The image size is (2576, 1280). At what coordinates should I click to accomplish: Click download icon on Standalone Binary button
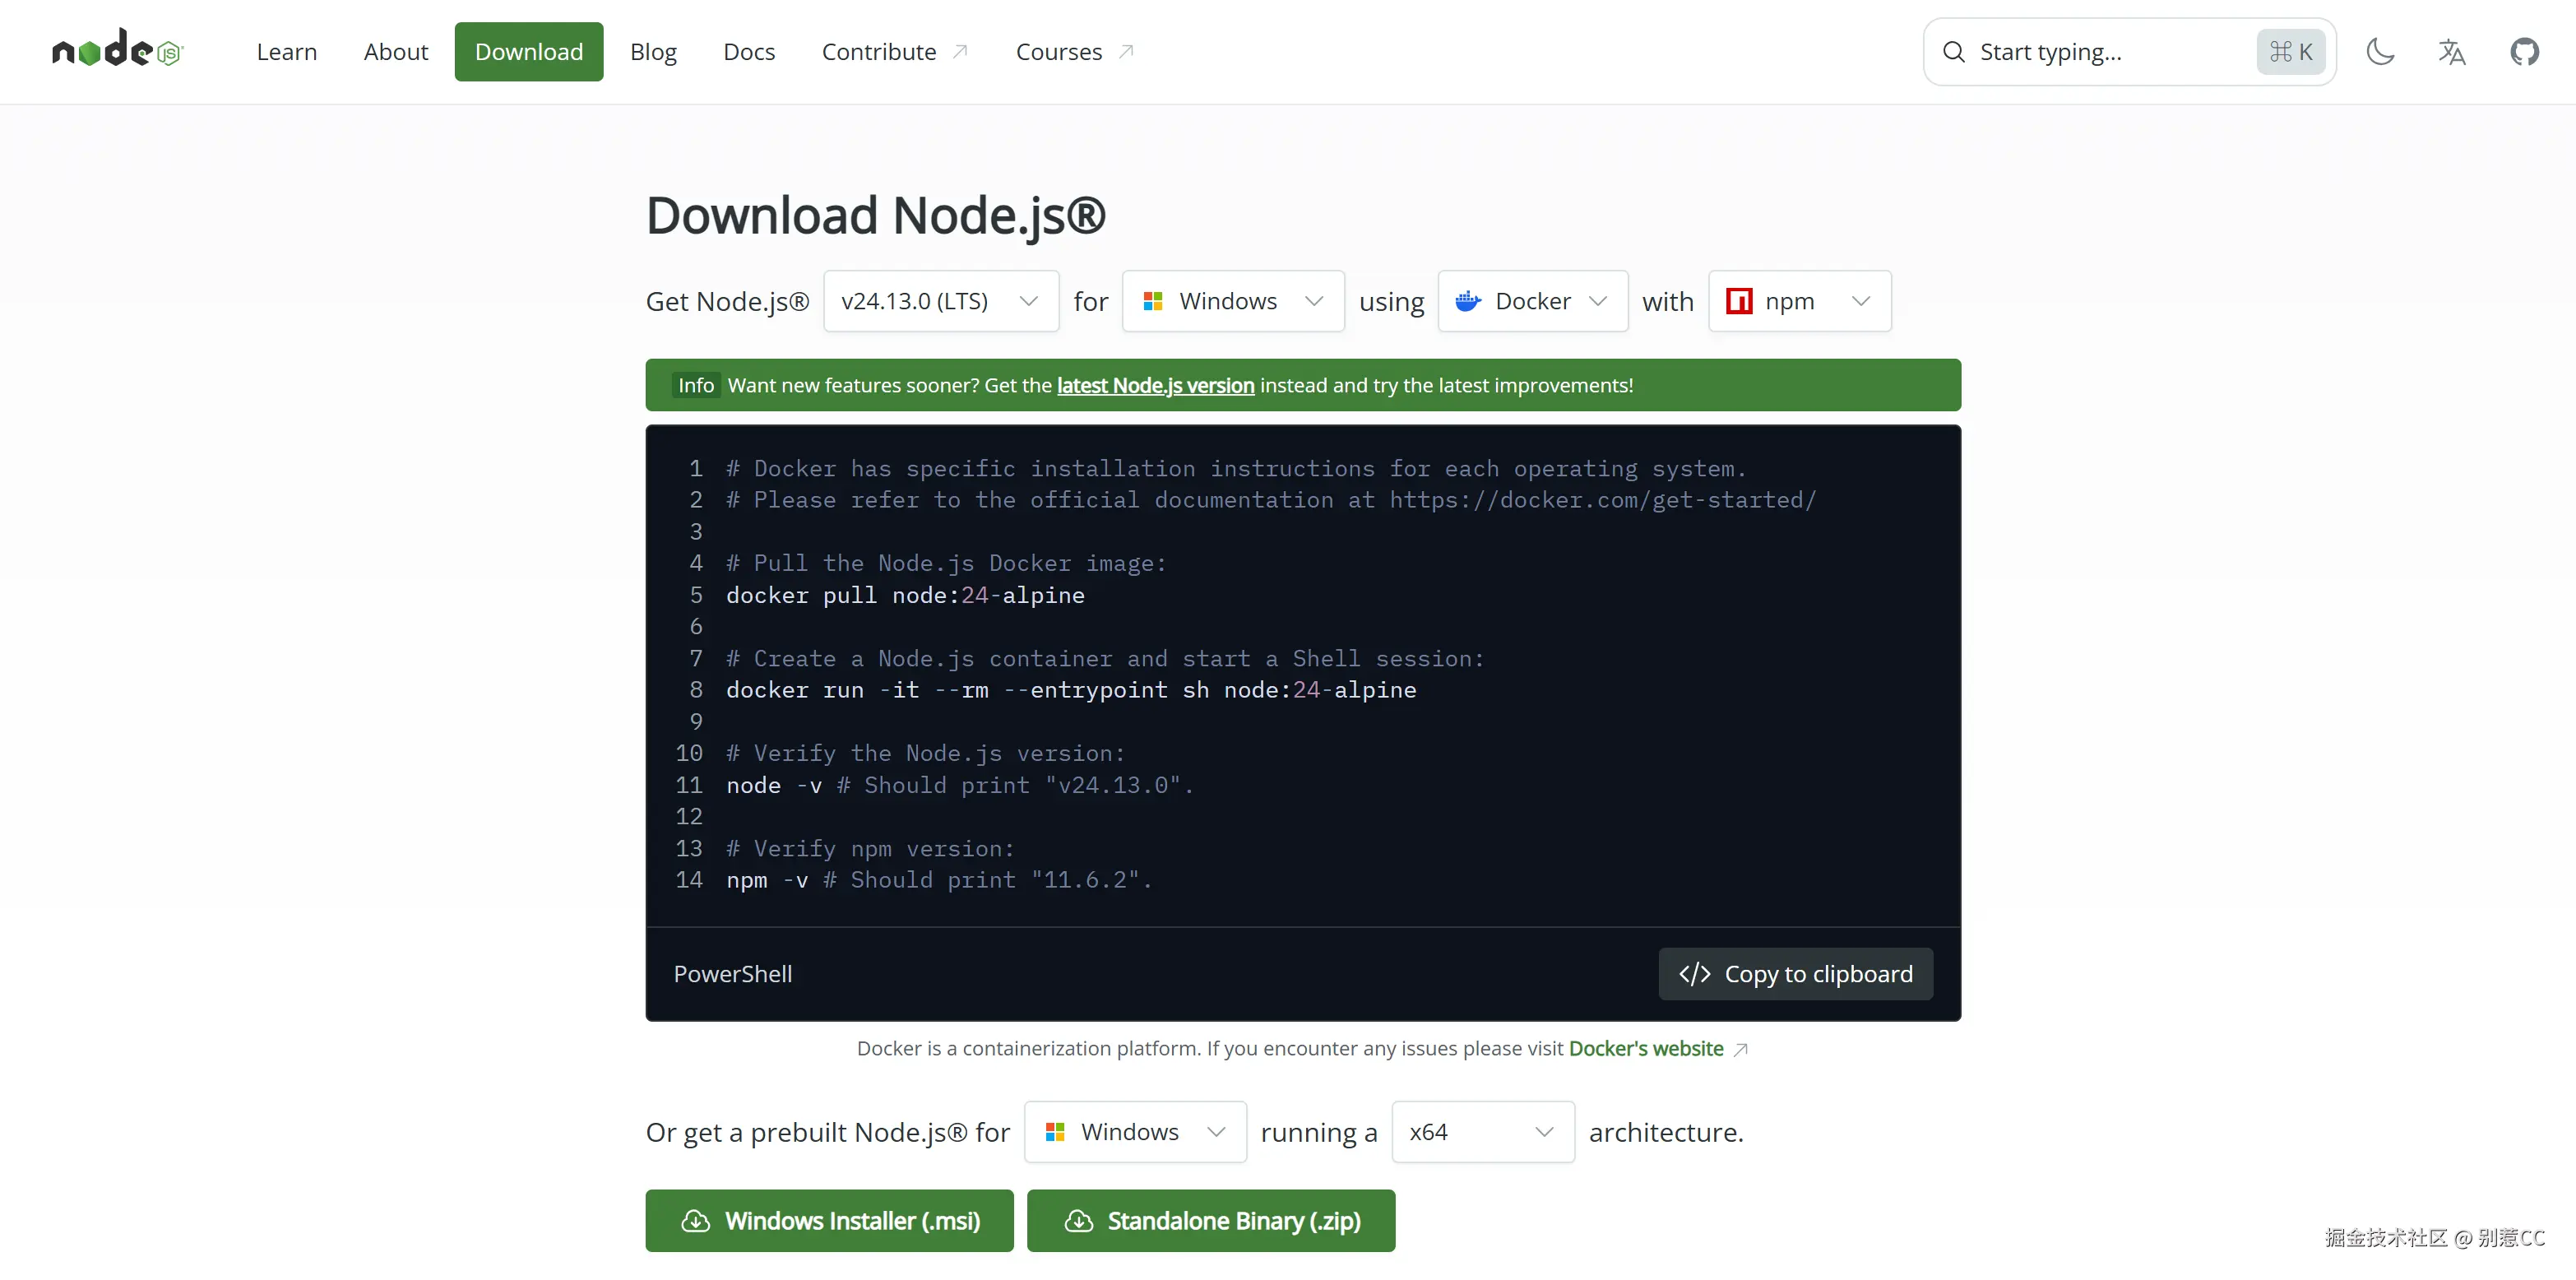pos(1078,1221)
